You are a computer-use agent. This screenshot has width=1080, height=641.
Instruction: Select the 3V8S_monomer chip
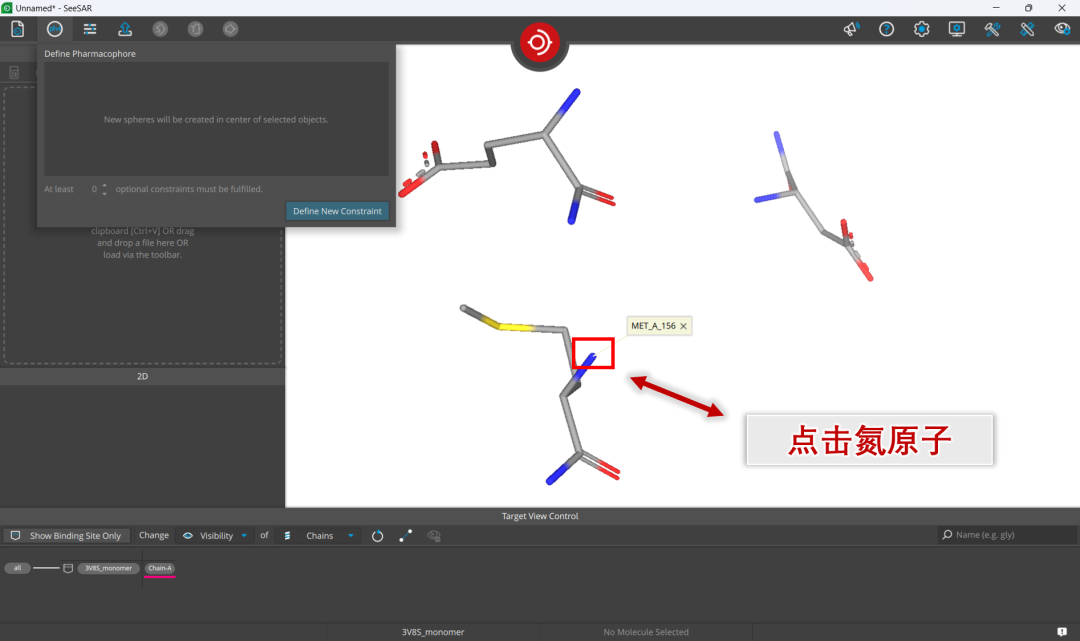pos(108,568)
